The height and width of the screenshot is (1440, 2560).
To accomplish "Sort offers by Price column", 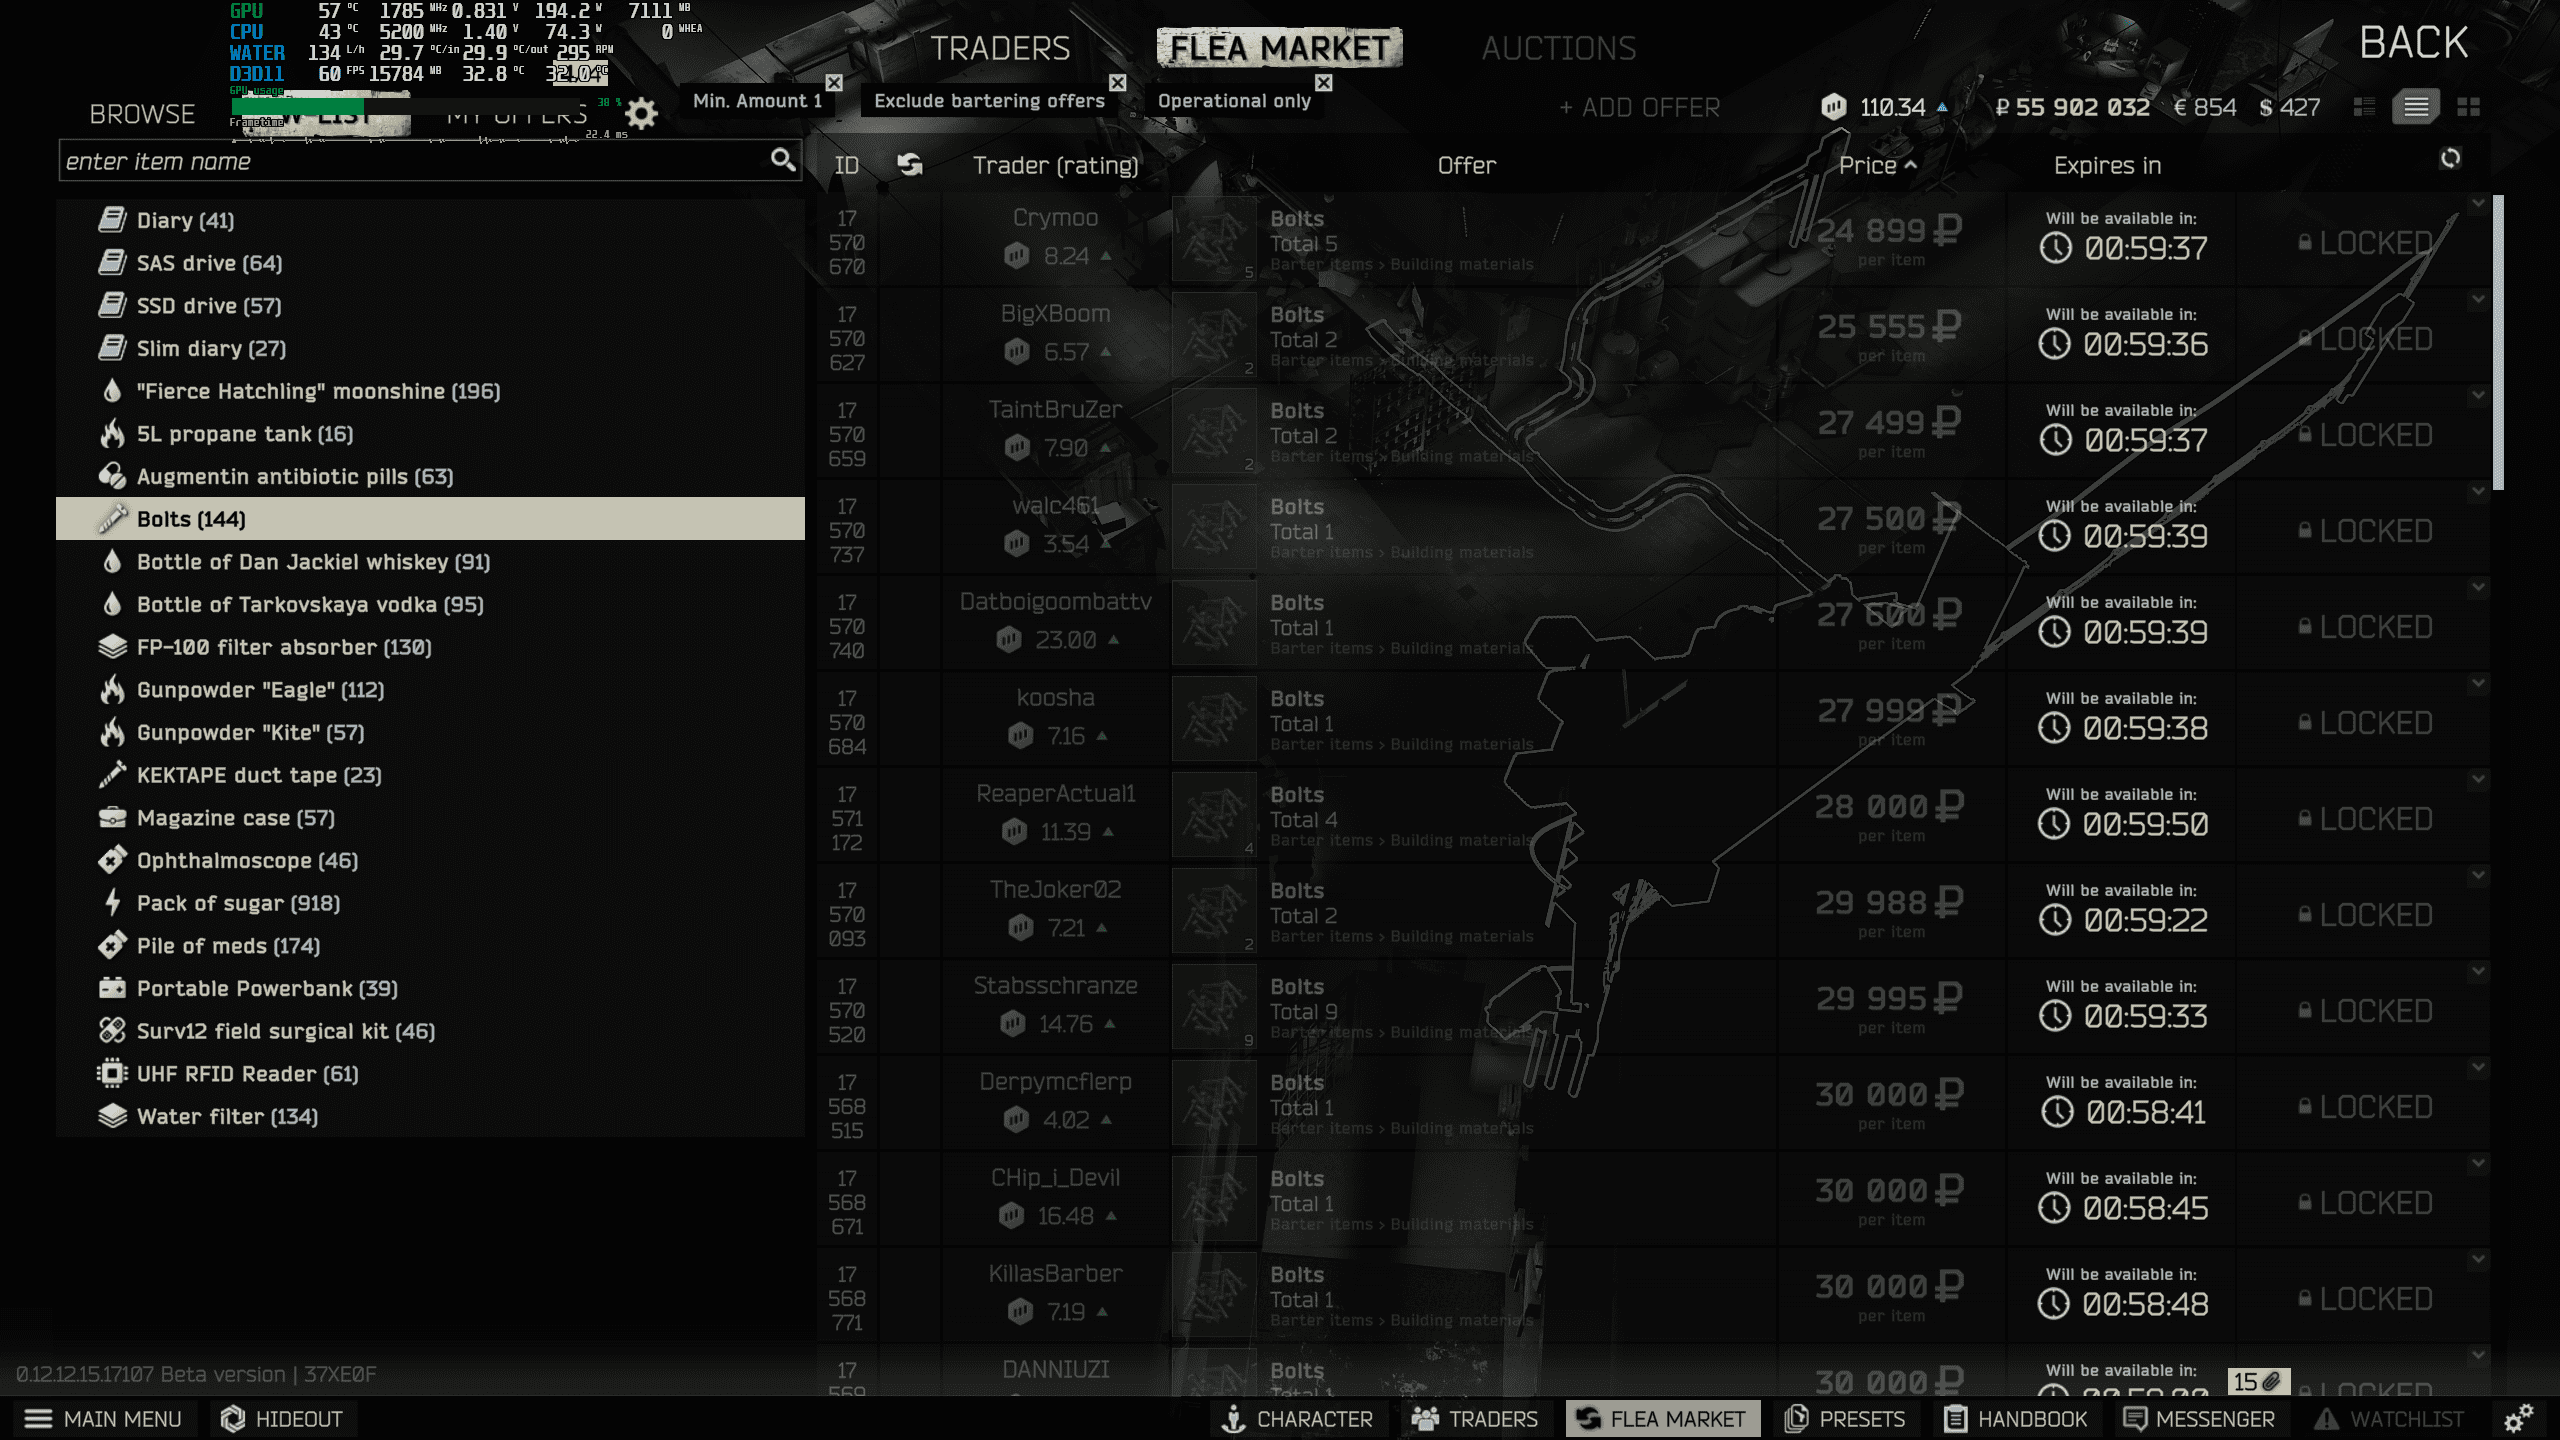I will pyautogui.click(x=1877, y=165).
